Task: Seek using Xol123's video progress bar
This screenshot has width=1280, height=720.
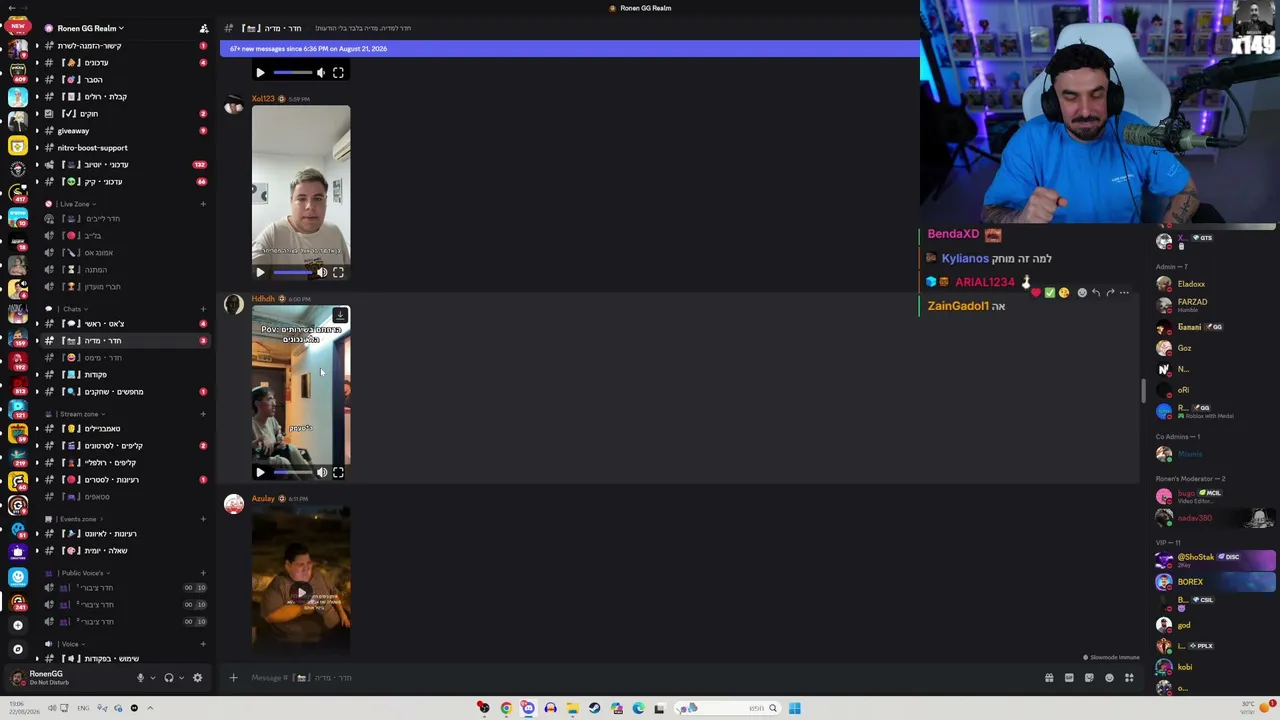Action: tap(292, 272)
